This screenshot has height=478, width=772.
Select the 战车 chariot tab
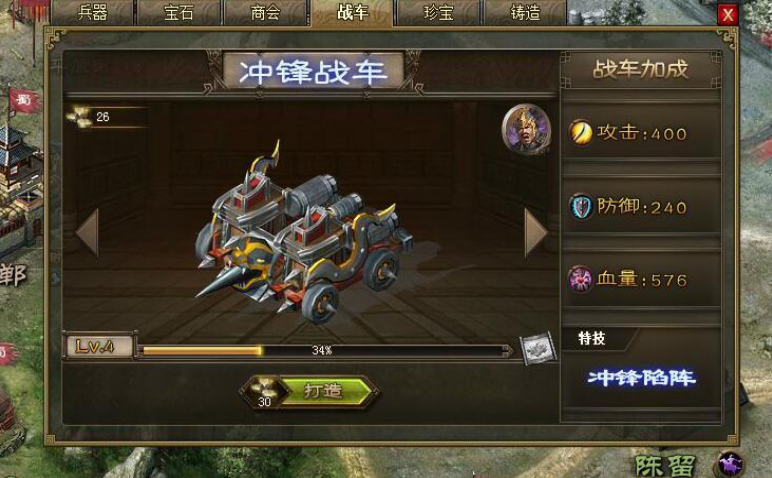click(353, 12)
